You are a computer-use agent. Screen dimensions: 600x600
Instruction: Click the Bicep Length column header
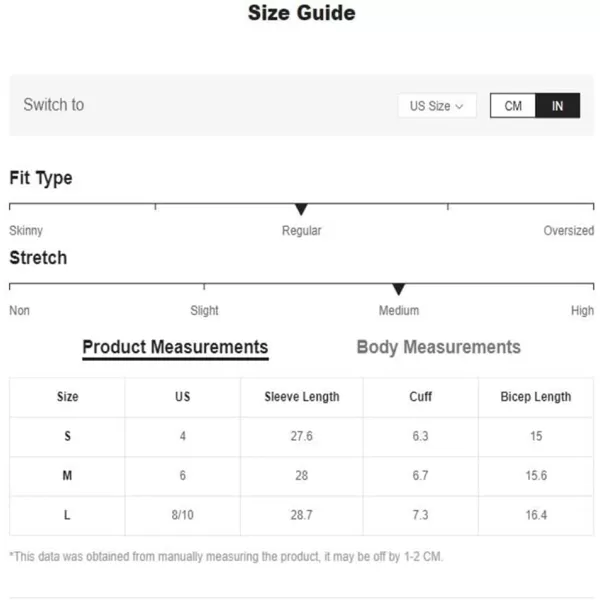click(536, 397)
